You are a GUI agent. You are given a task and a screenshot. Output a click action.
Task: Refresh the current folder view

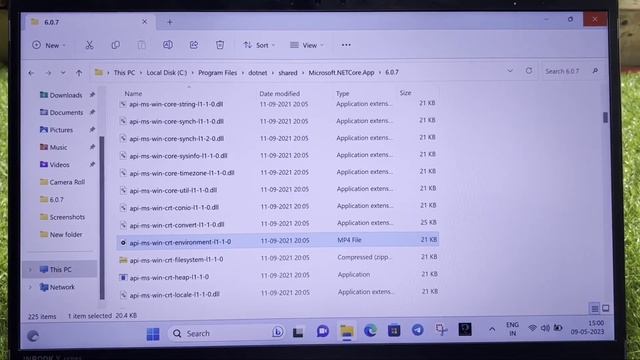529,71
